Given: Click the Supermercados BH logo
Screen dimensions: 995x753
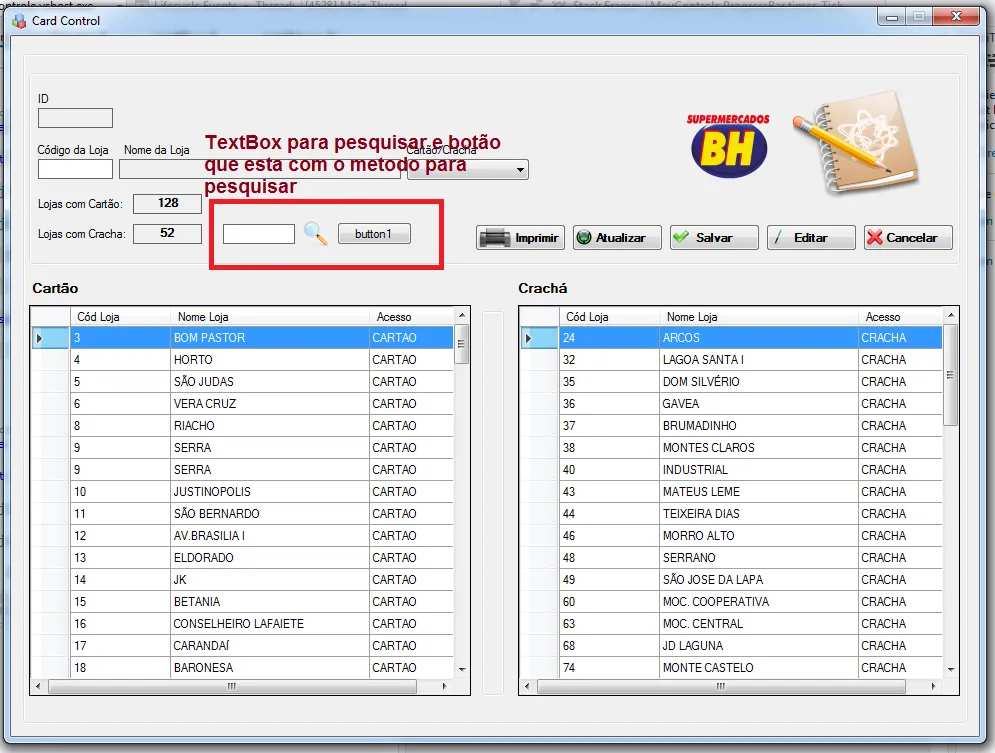Looking at the screenshot, I should tap(728, 145).
